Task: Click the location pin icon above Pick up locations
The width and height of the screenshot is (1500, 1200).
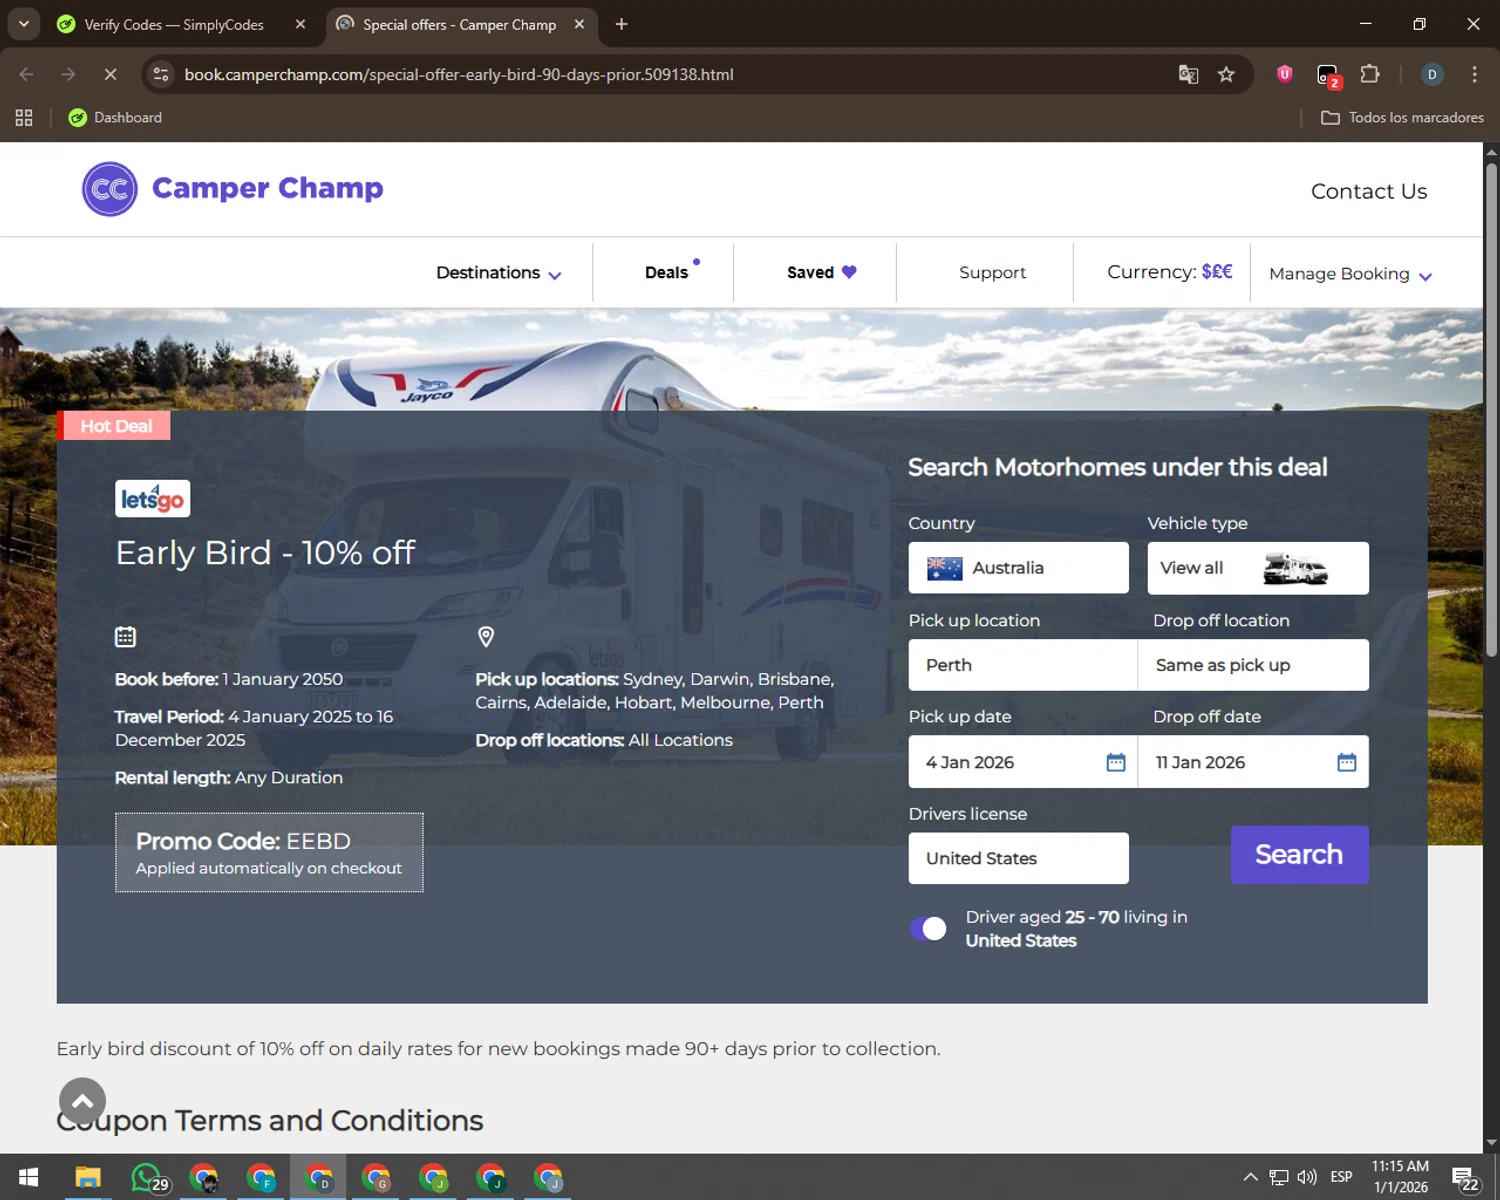Action: [x=486, y=637]
